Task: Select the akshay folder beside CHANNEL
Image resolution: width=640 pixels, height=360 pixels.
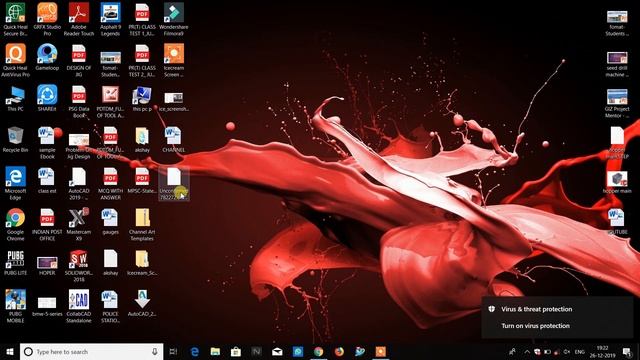Action: (142, 139)
